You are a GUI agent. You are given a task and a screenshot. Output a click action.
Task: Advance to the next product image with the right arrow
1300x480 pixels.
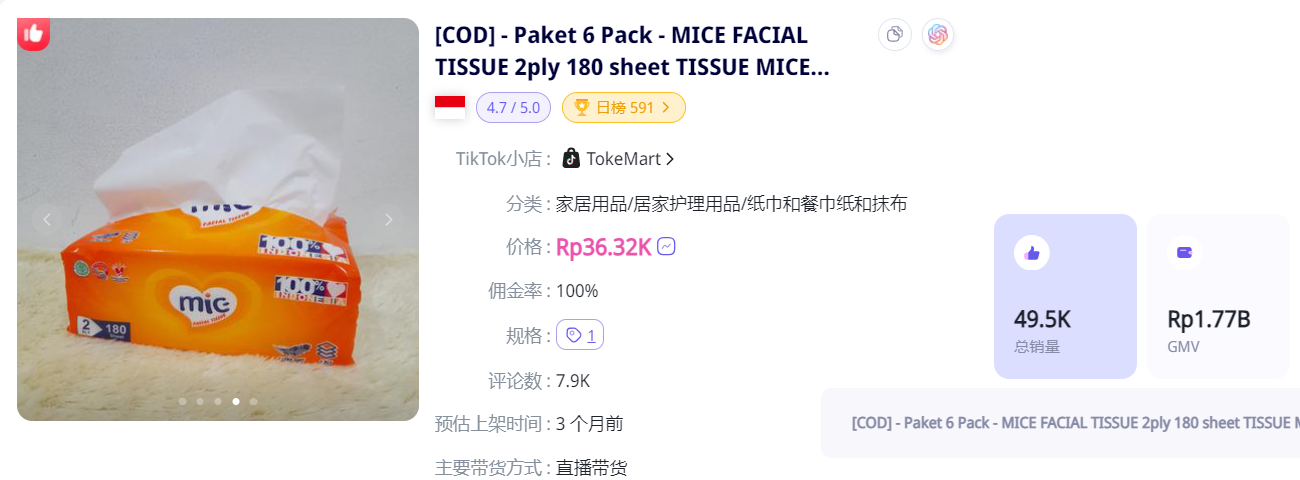pos(389,219)
